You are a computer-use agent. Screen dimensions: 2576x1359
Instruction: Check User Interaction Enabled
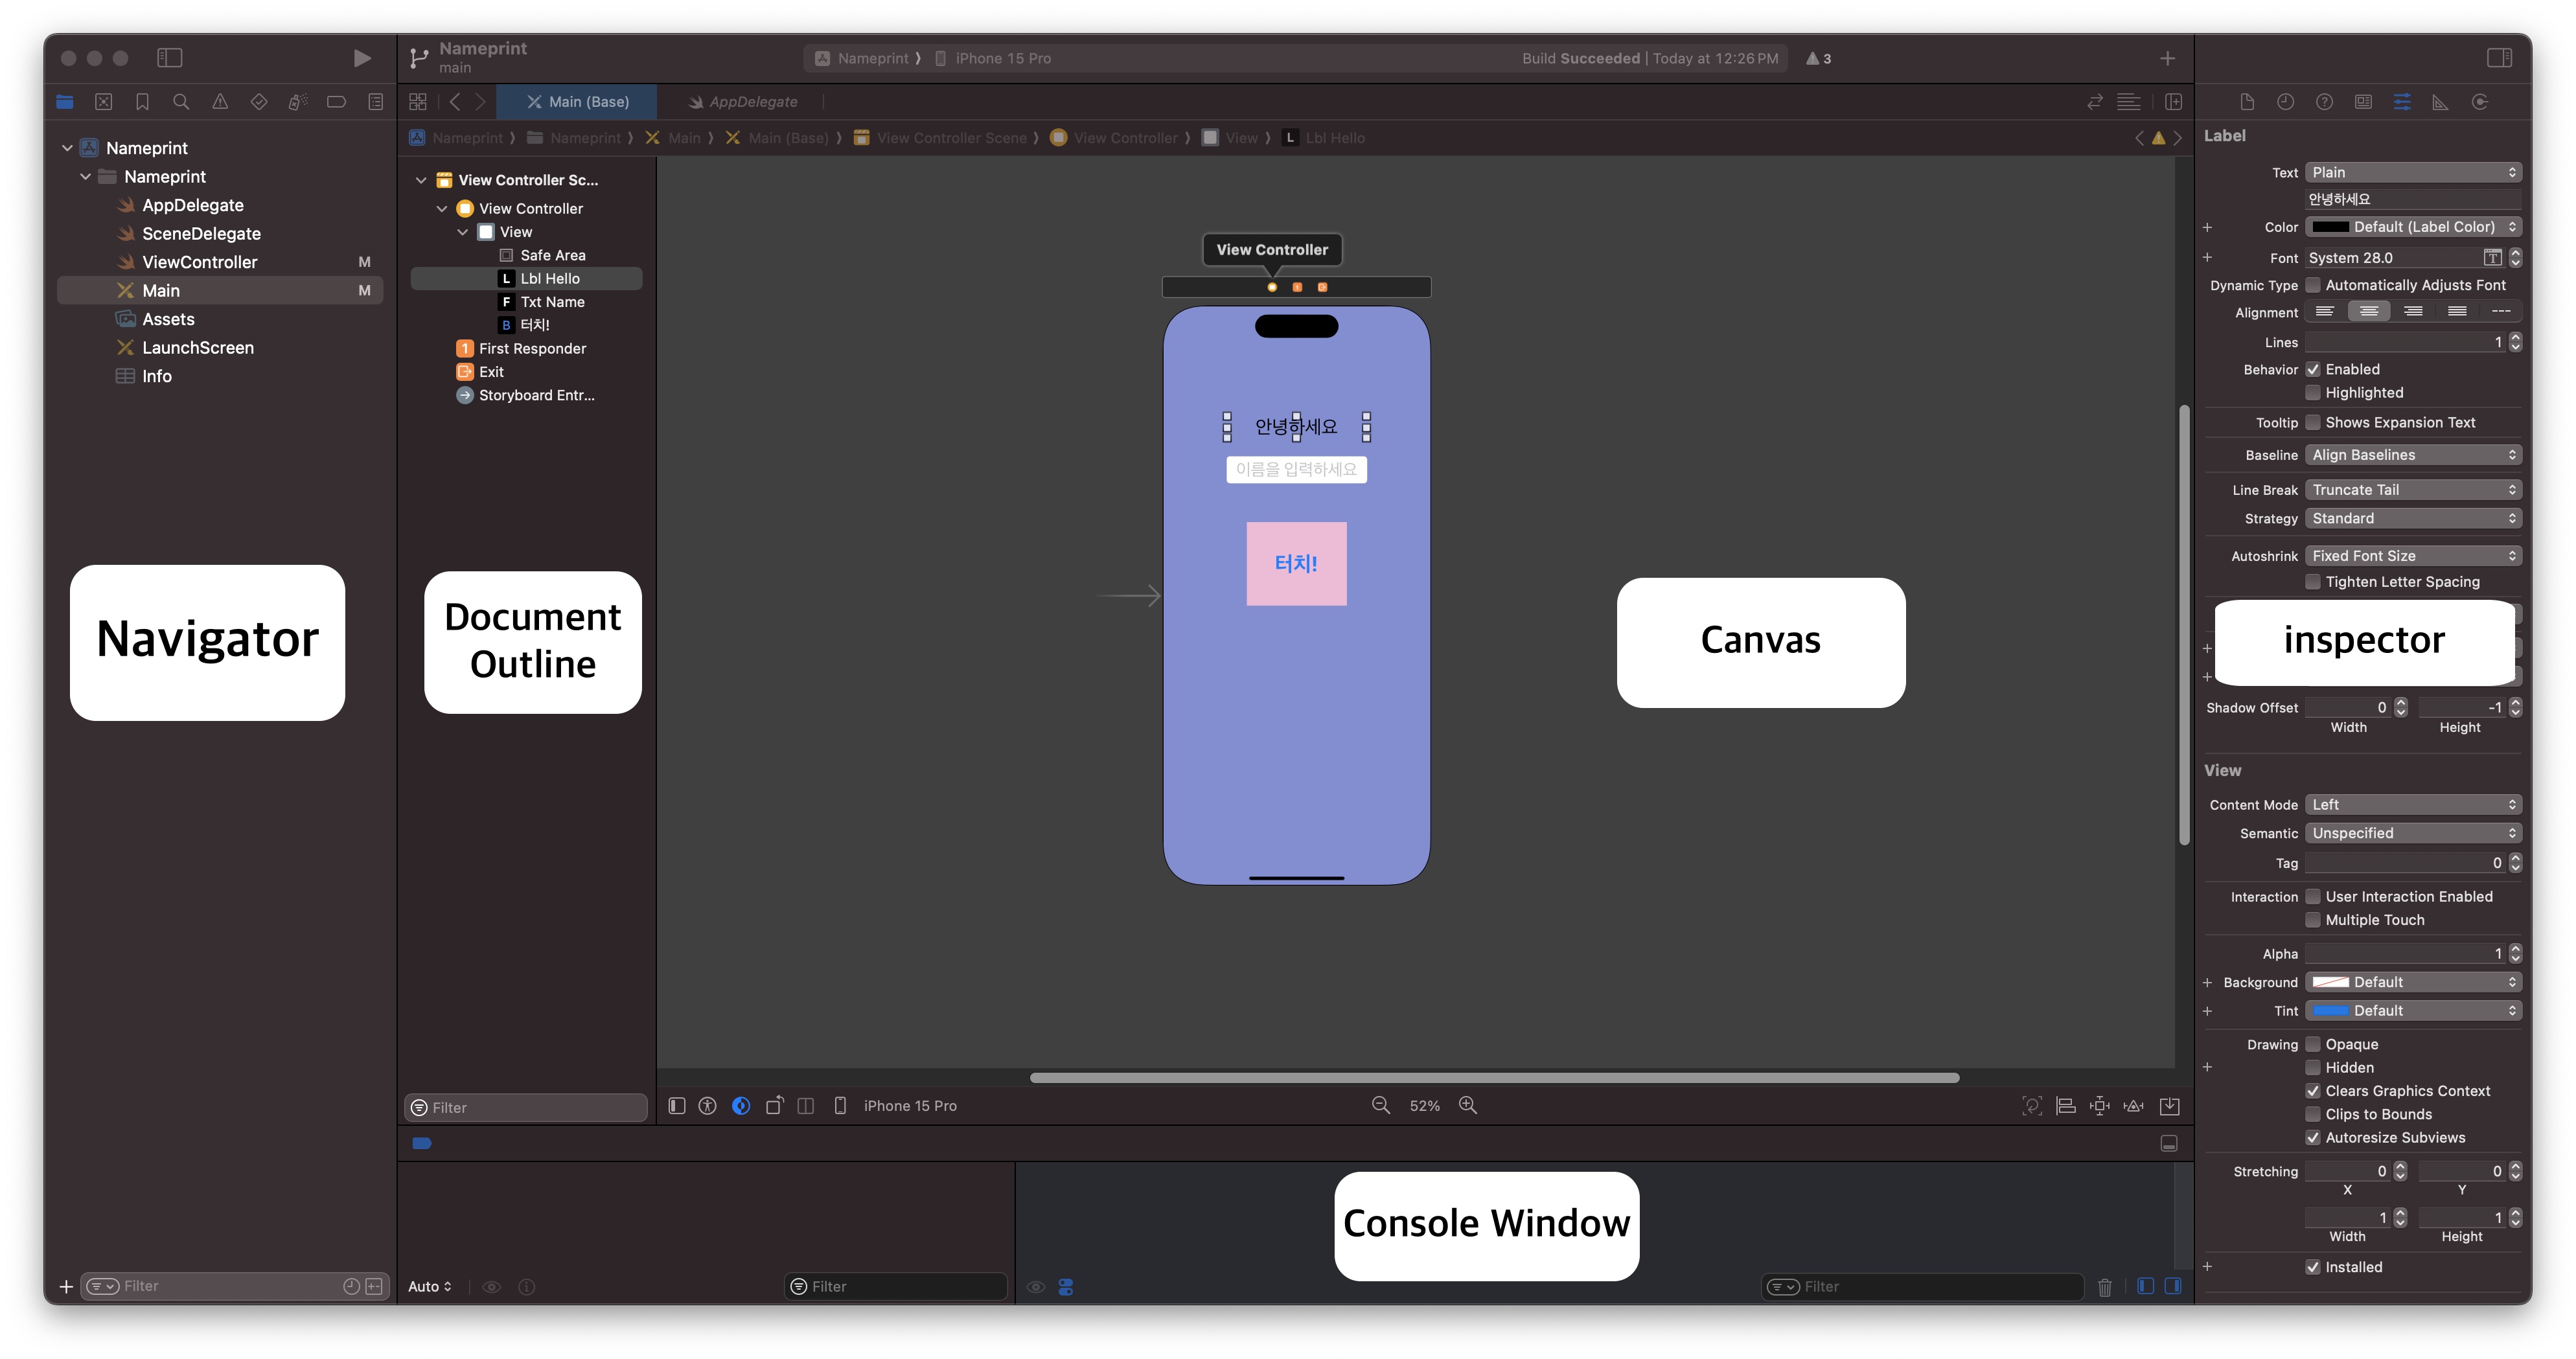pyautogui.click(x=2313, y=896)
